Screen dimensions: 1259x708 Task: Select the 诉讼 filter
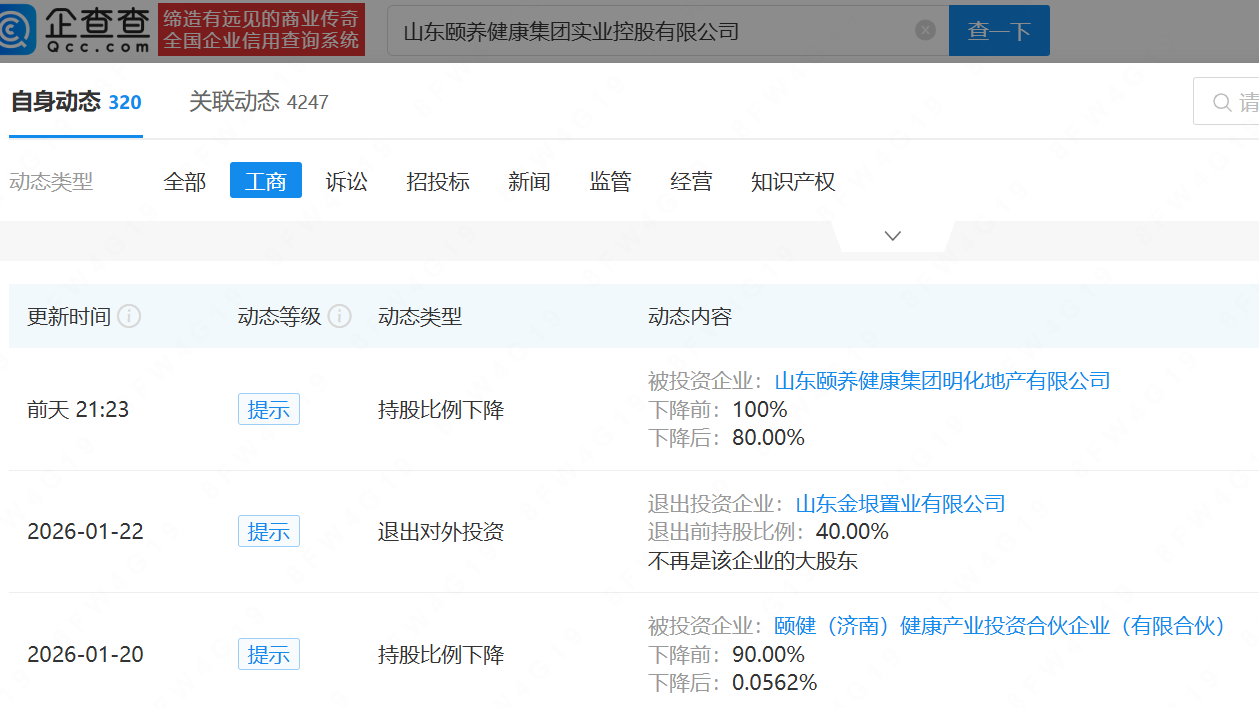tap(347, 181)
